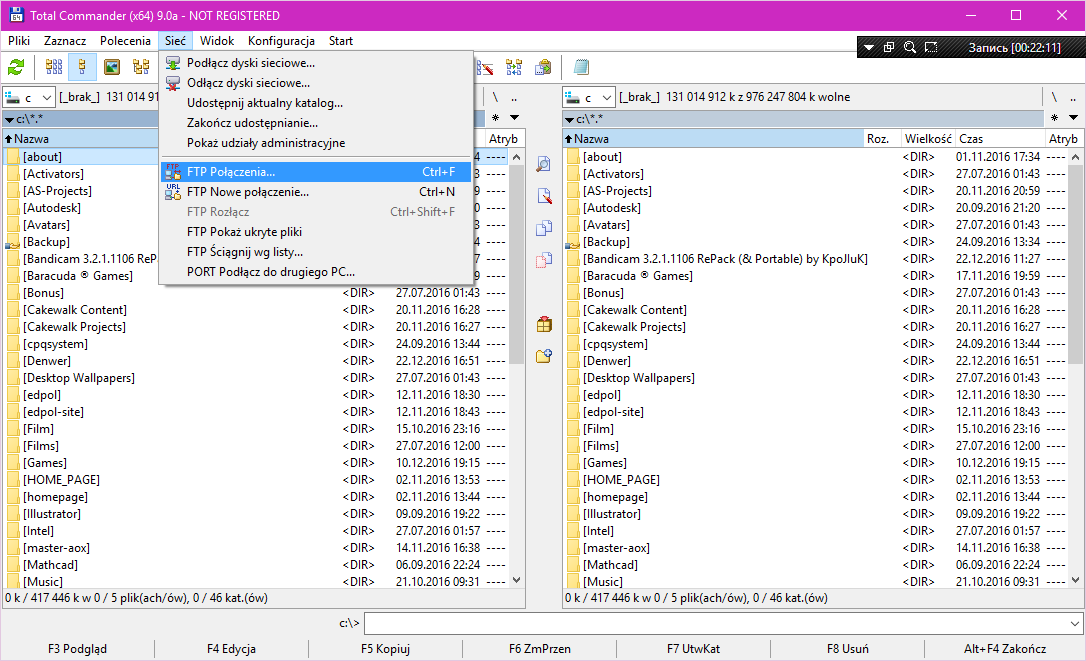The width and height of the screenshot is (1086, 661).
Task: Click the left panel root backslash button
Action: (x=495, y=97)
